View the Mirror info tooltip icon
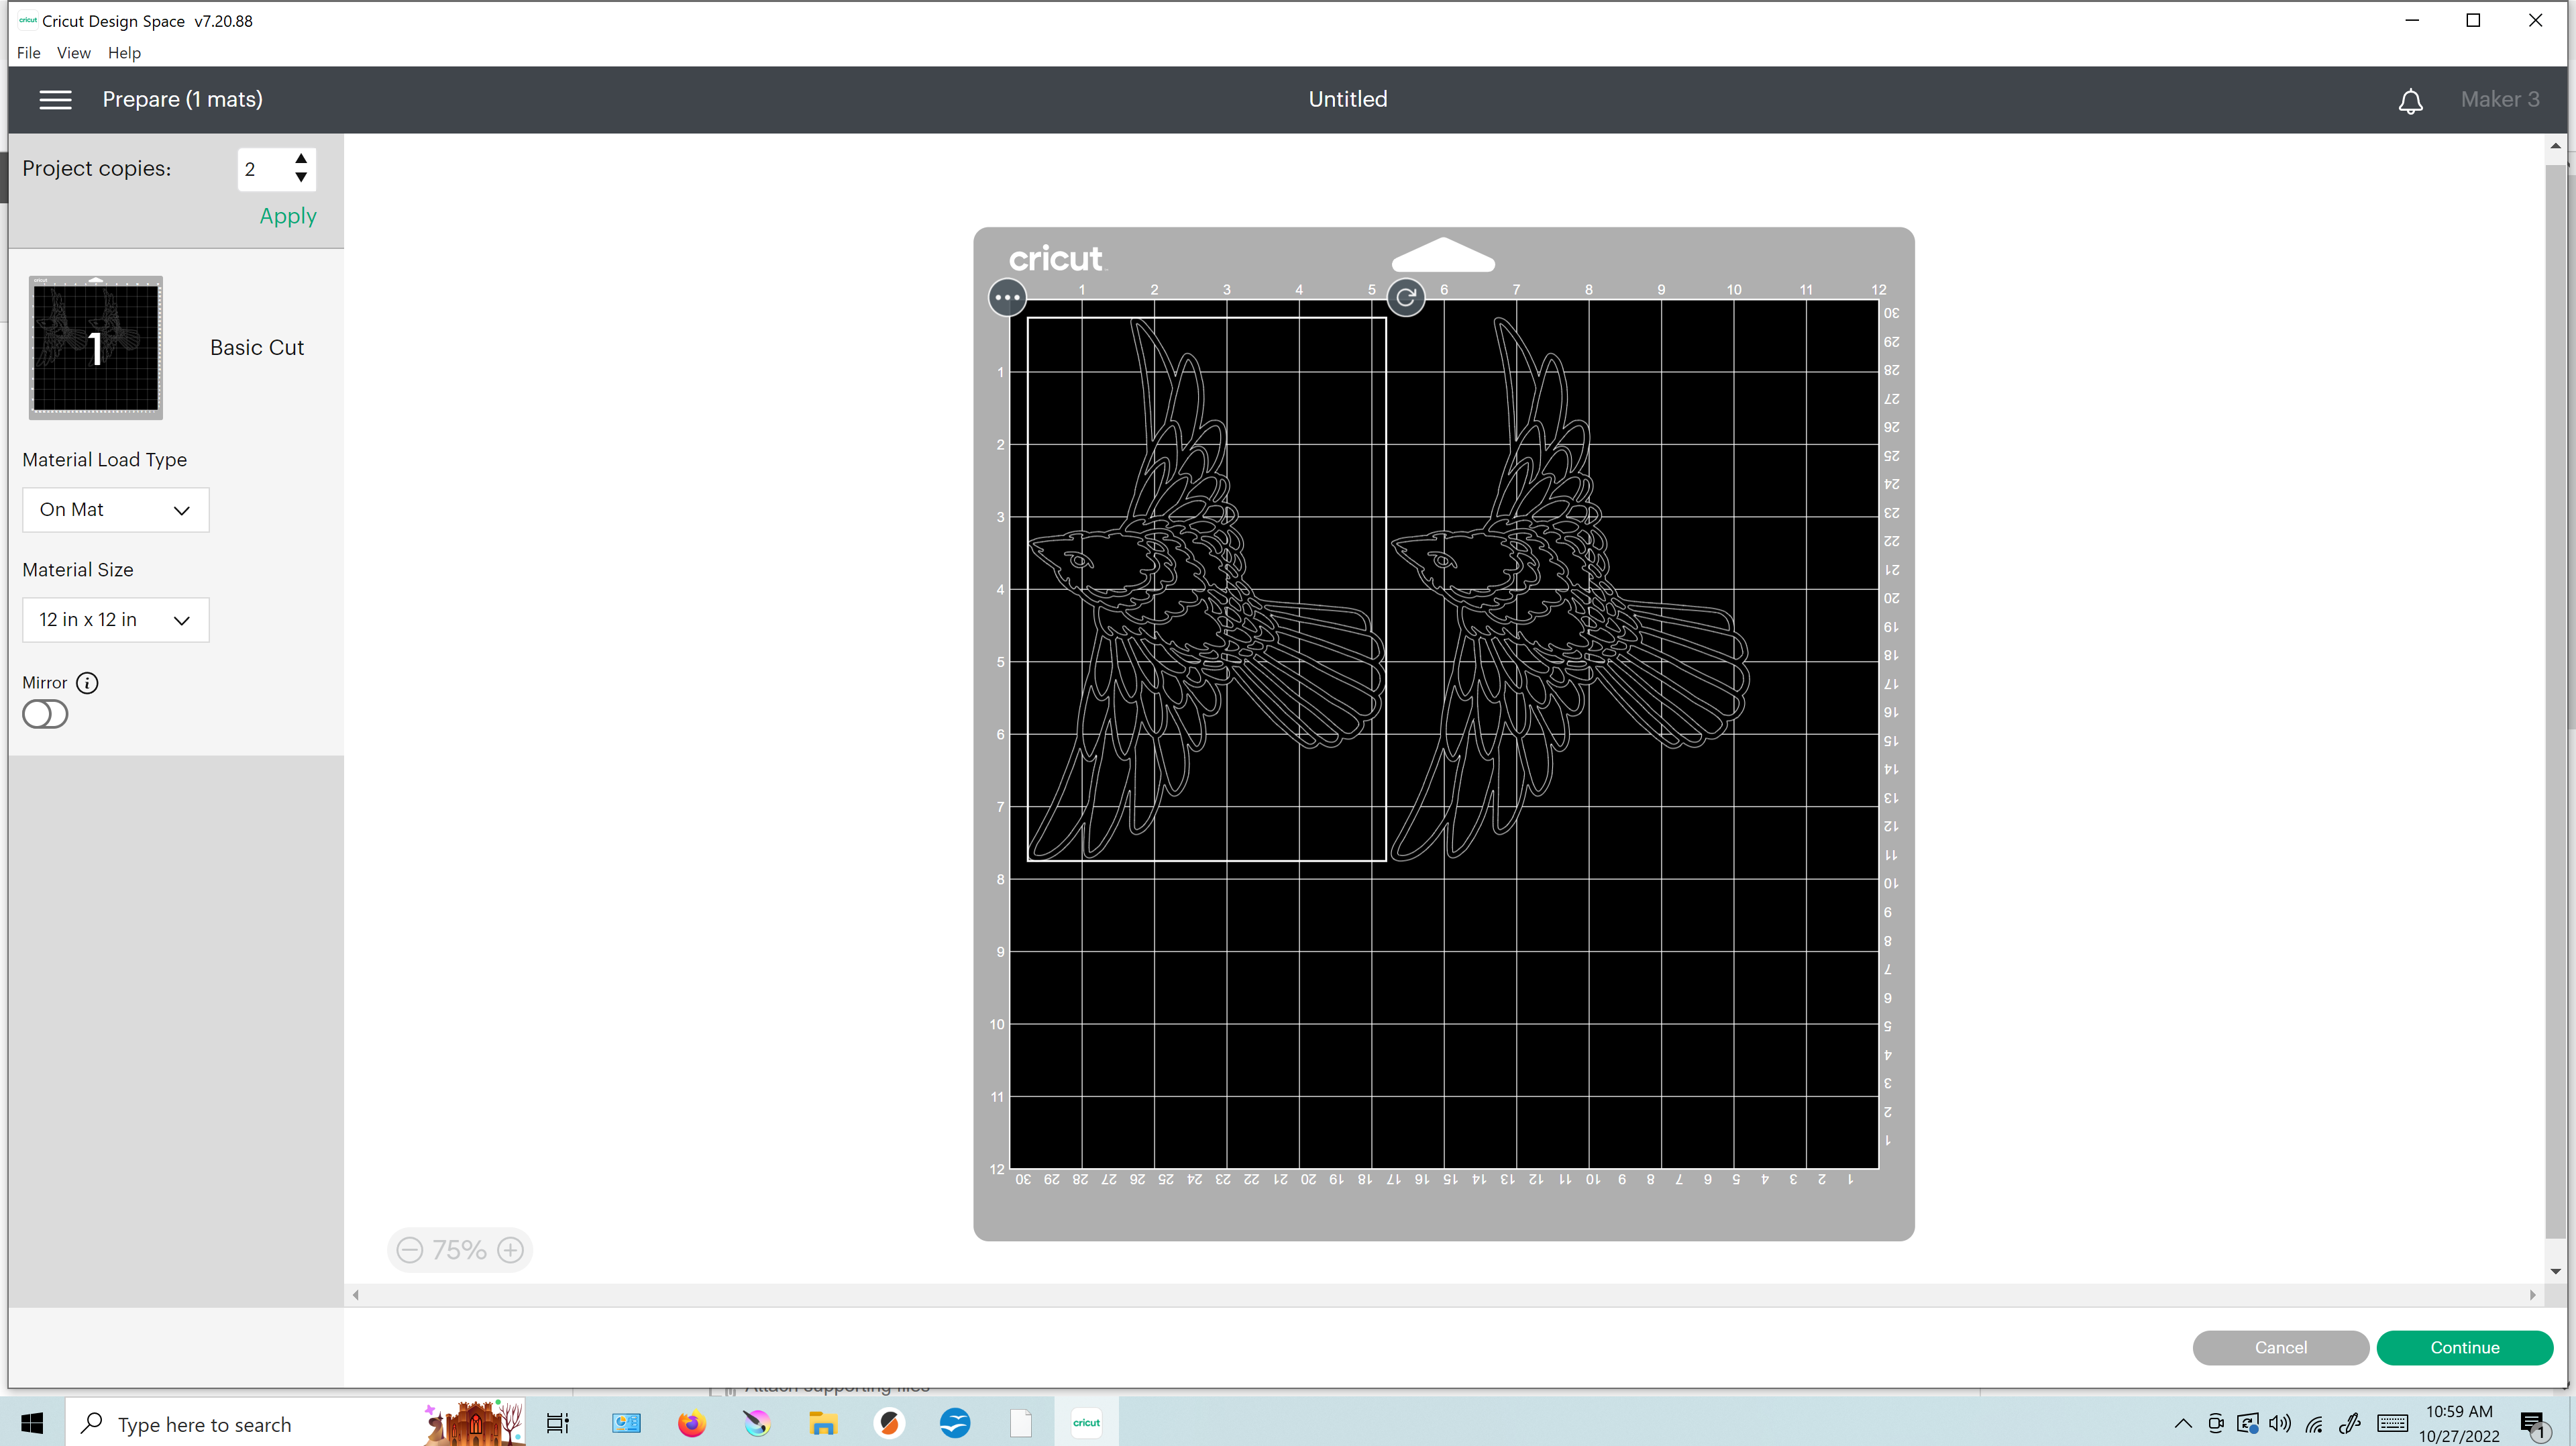This screenshot has height=1446, width=2576. tap(87, 683)
